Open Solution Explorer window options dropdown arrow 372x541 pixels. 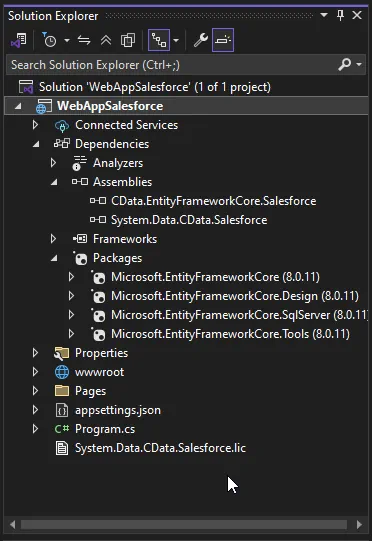pyautogui.click(x=324, y=15)
